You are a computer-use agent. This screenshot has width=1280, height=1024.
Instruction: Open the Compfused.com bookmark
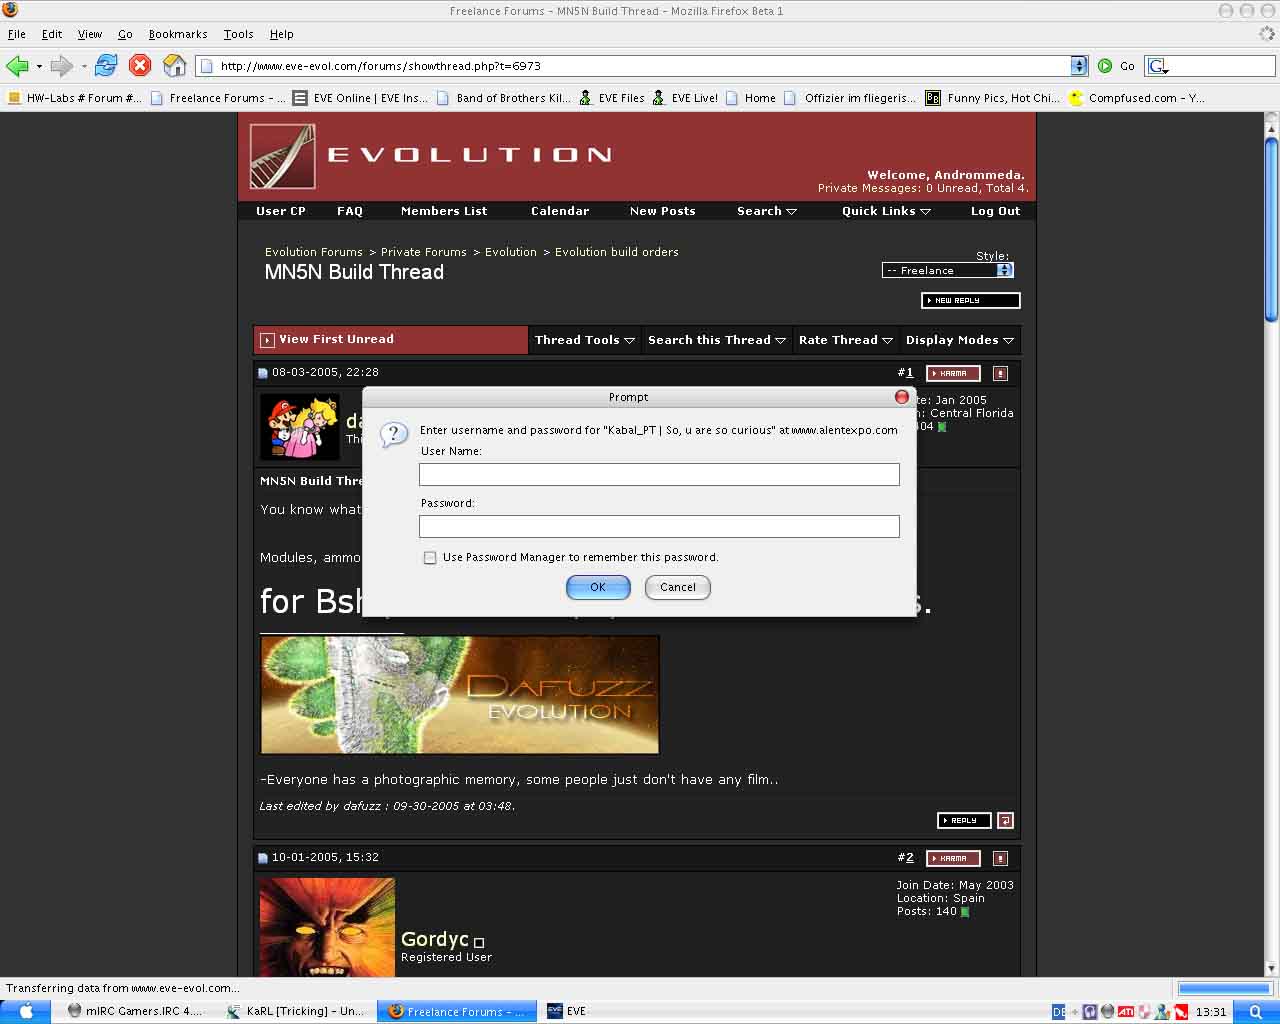point(1136,98)
